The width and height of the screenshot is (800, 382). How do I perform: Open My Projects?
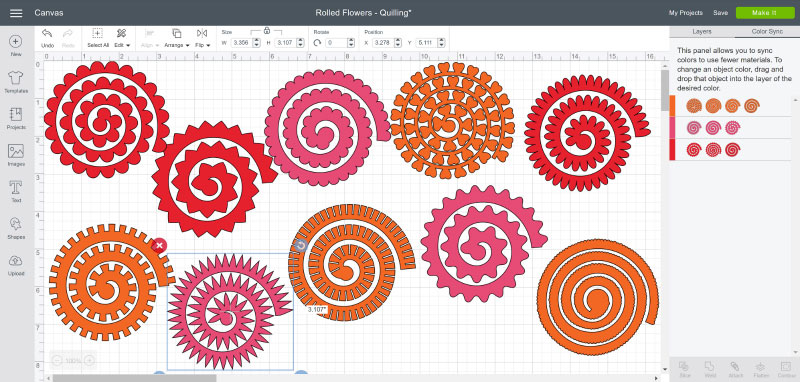686,13
